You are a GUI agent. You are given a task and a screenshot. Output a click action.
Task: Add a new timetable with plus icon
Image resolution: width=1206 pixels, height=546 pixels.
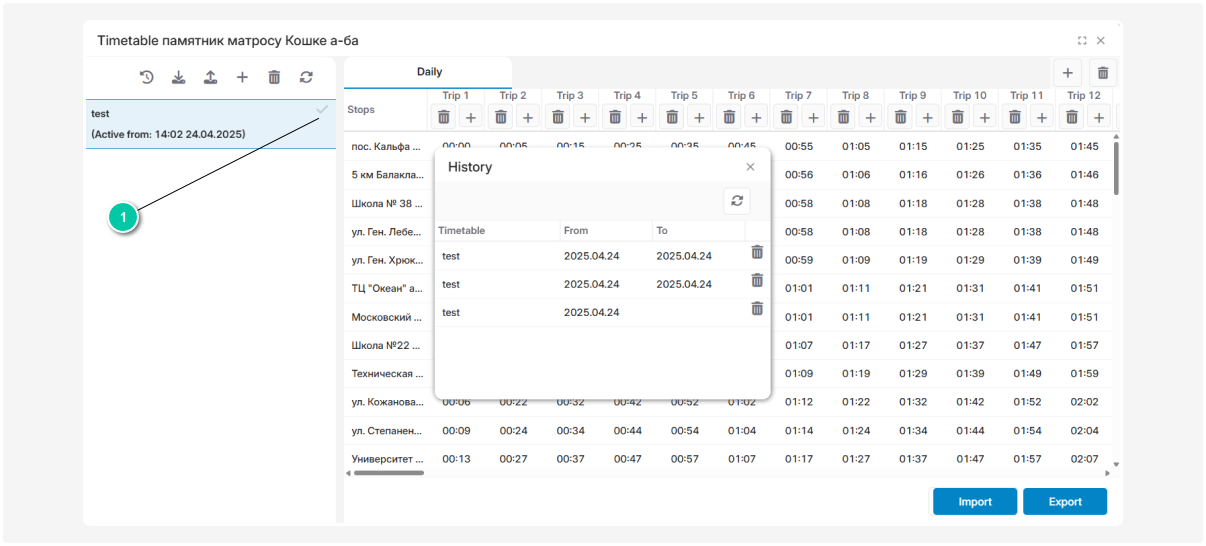click(x=242, y=77)
